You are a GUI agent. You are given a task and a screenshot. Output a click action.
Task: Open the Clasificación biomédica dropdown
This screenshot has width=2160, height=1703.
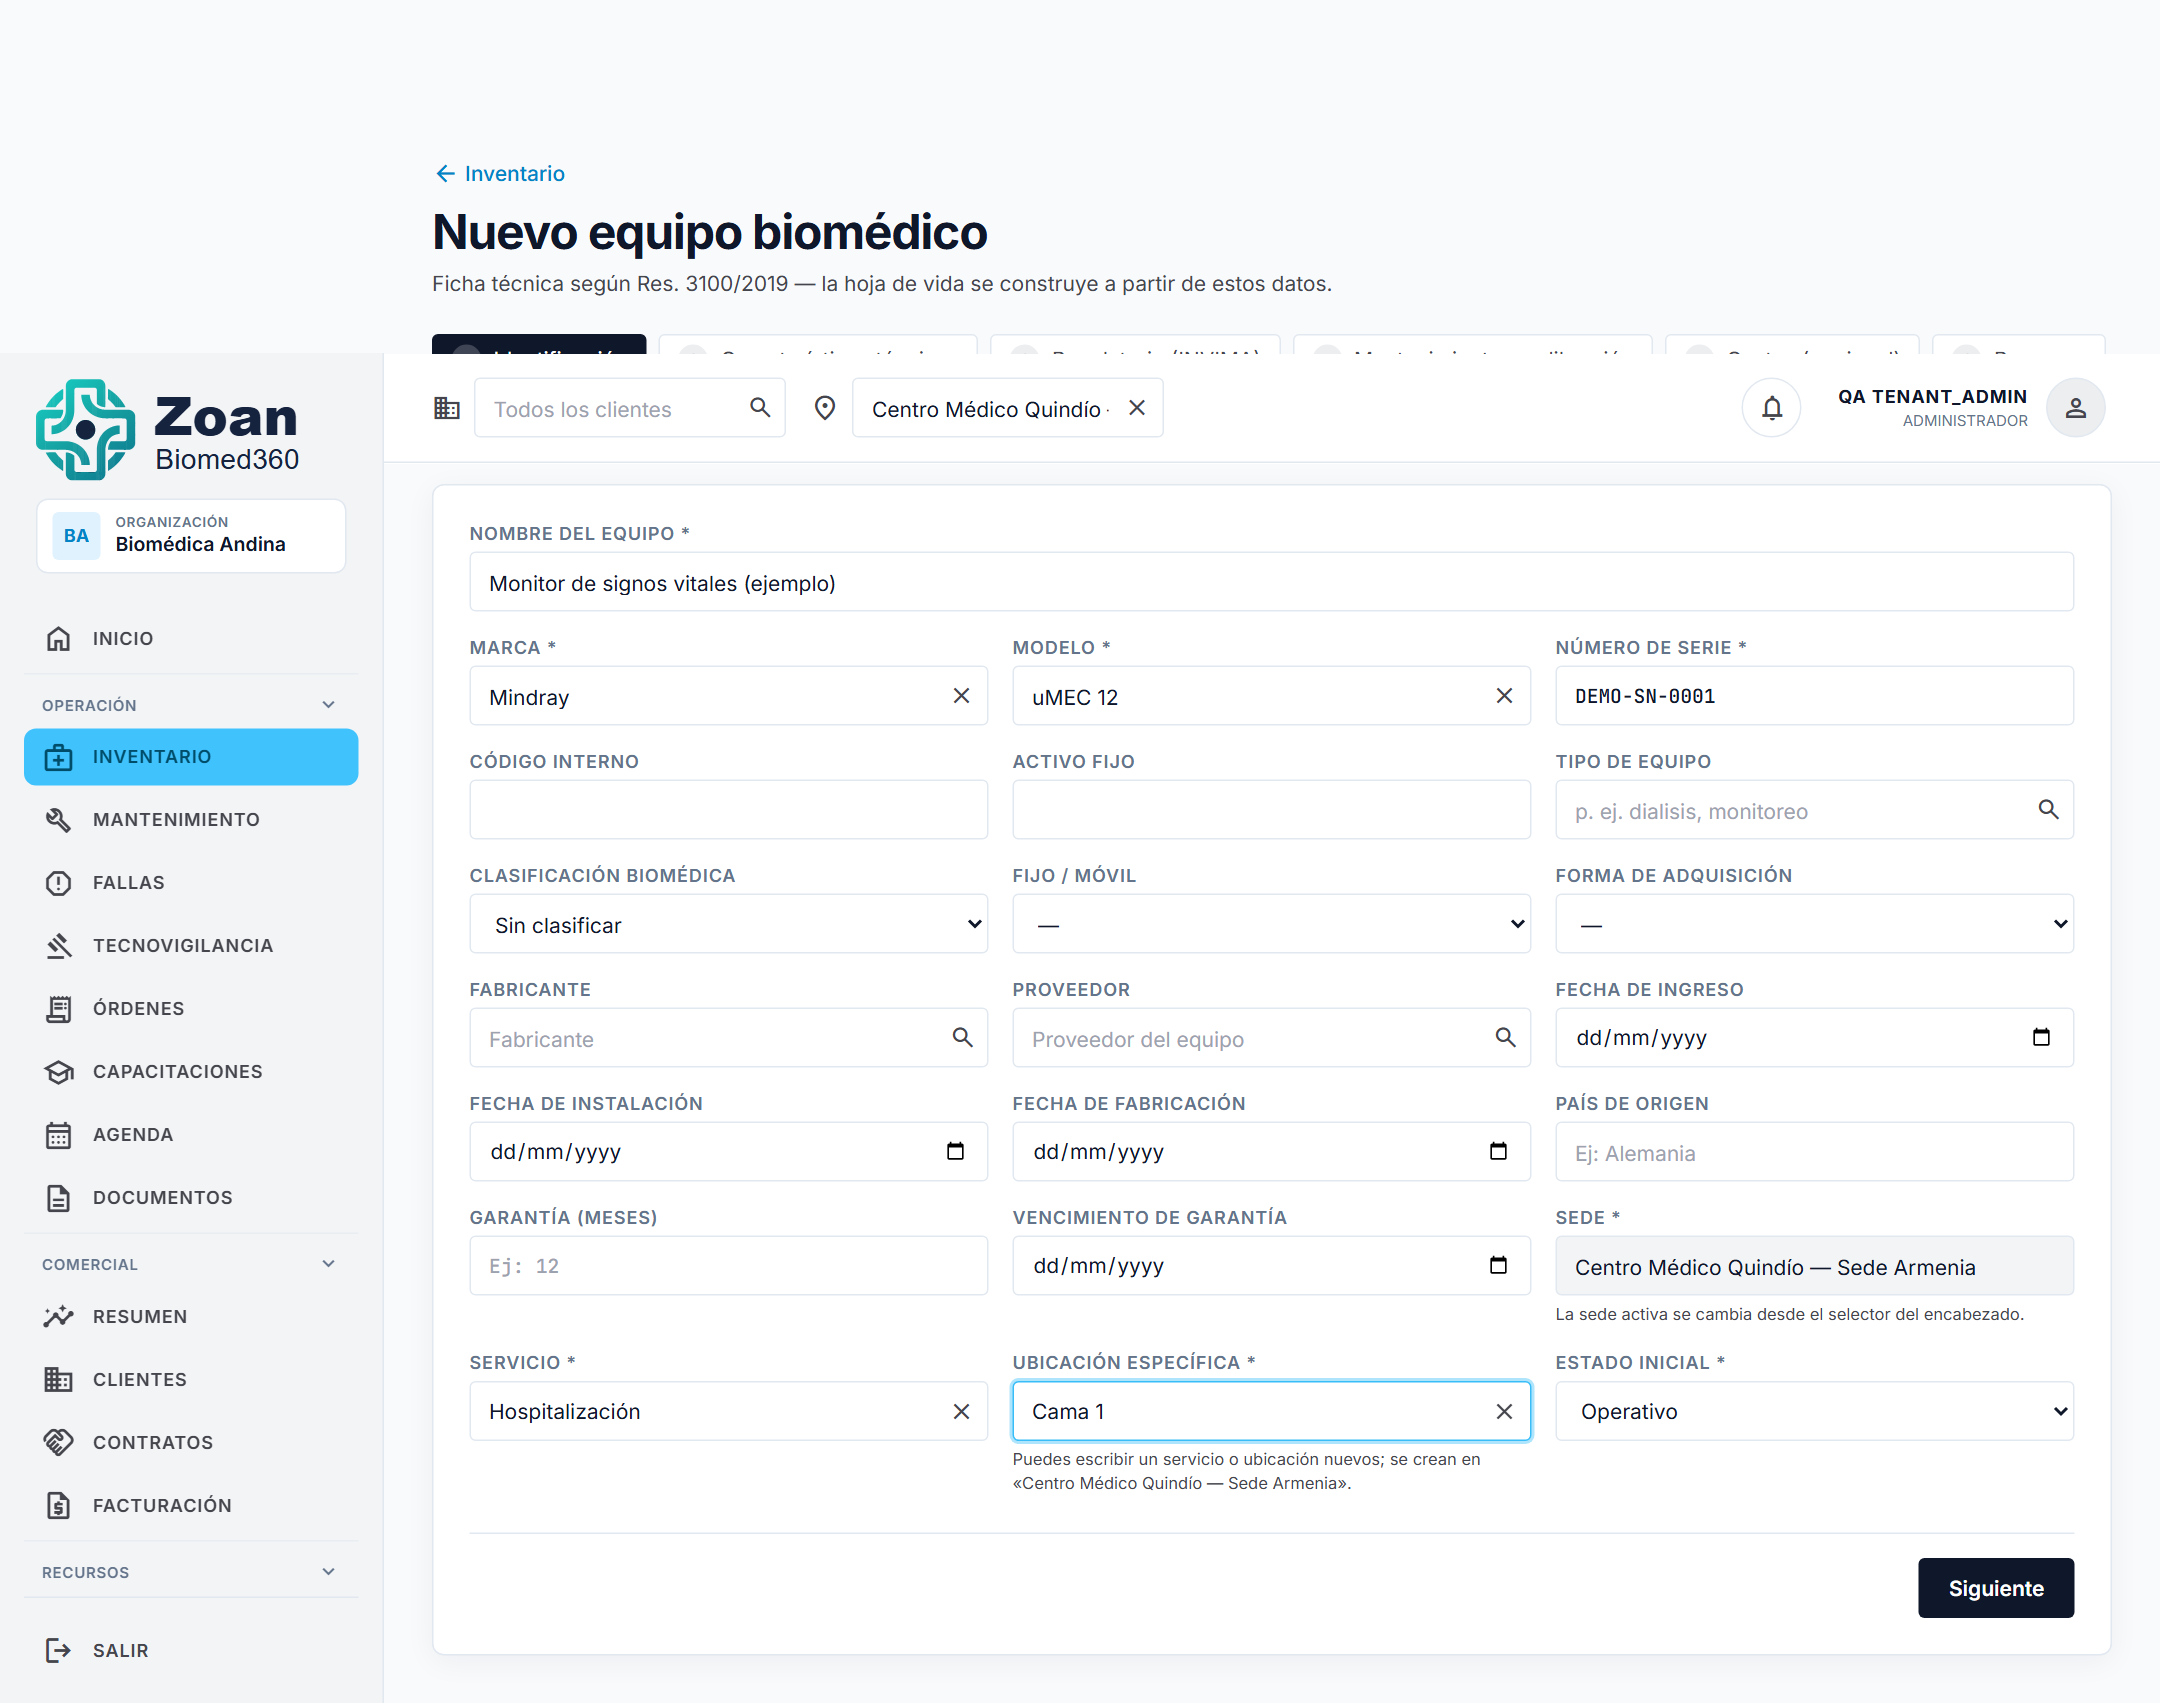(729, 924)
